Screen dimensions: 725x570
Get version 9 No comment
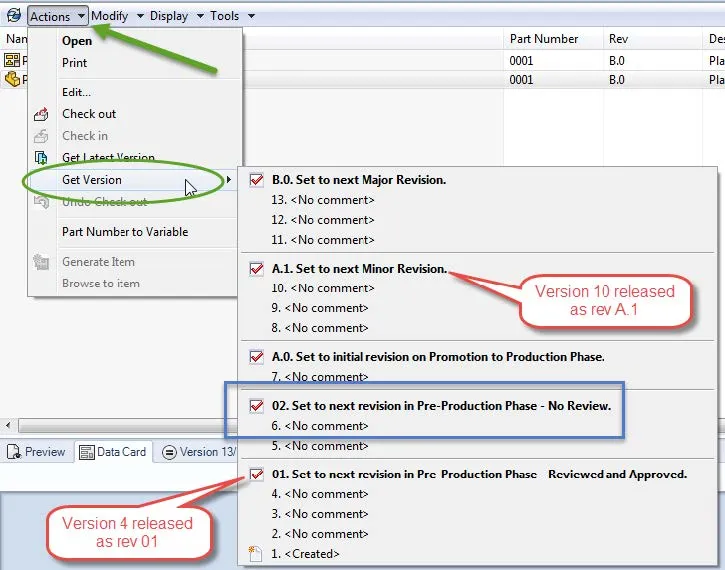tap(319, 308)
